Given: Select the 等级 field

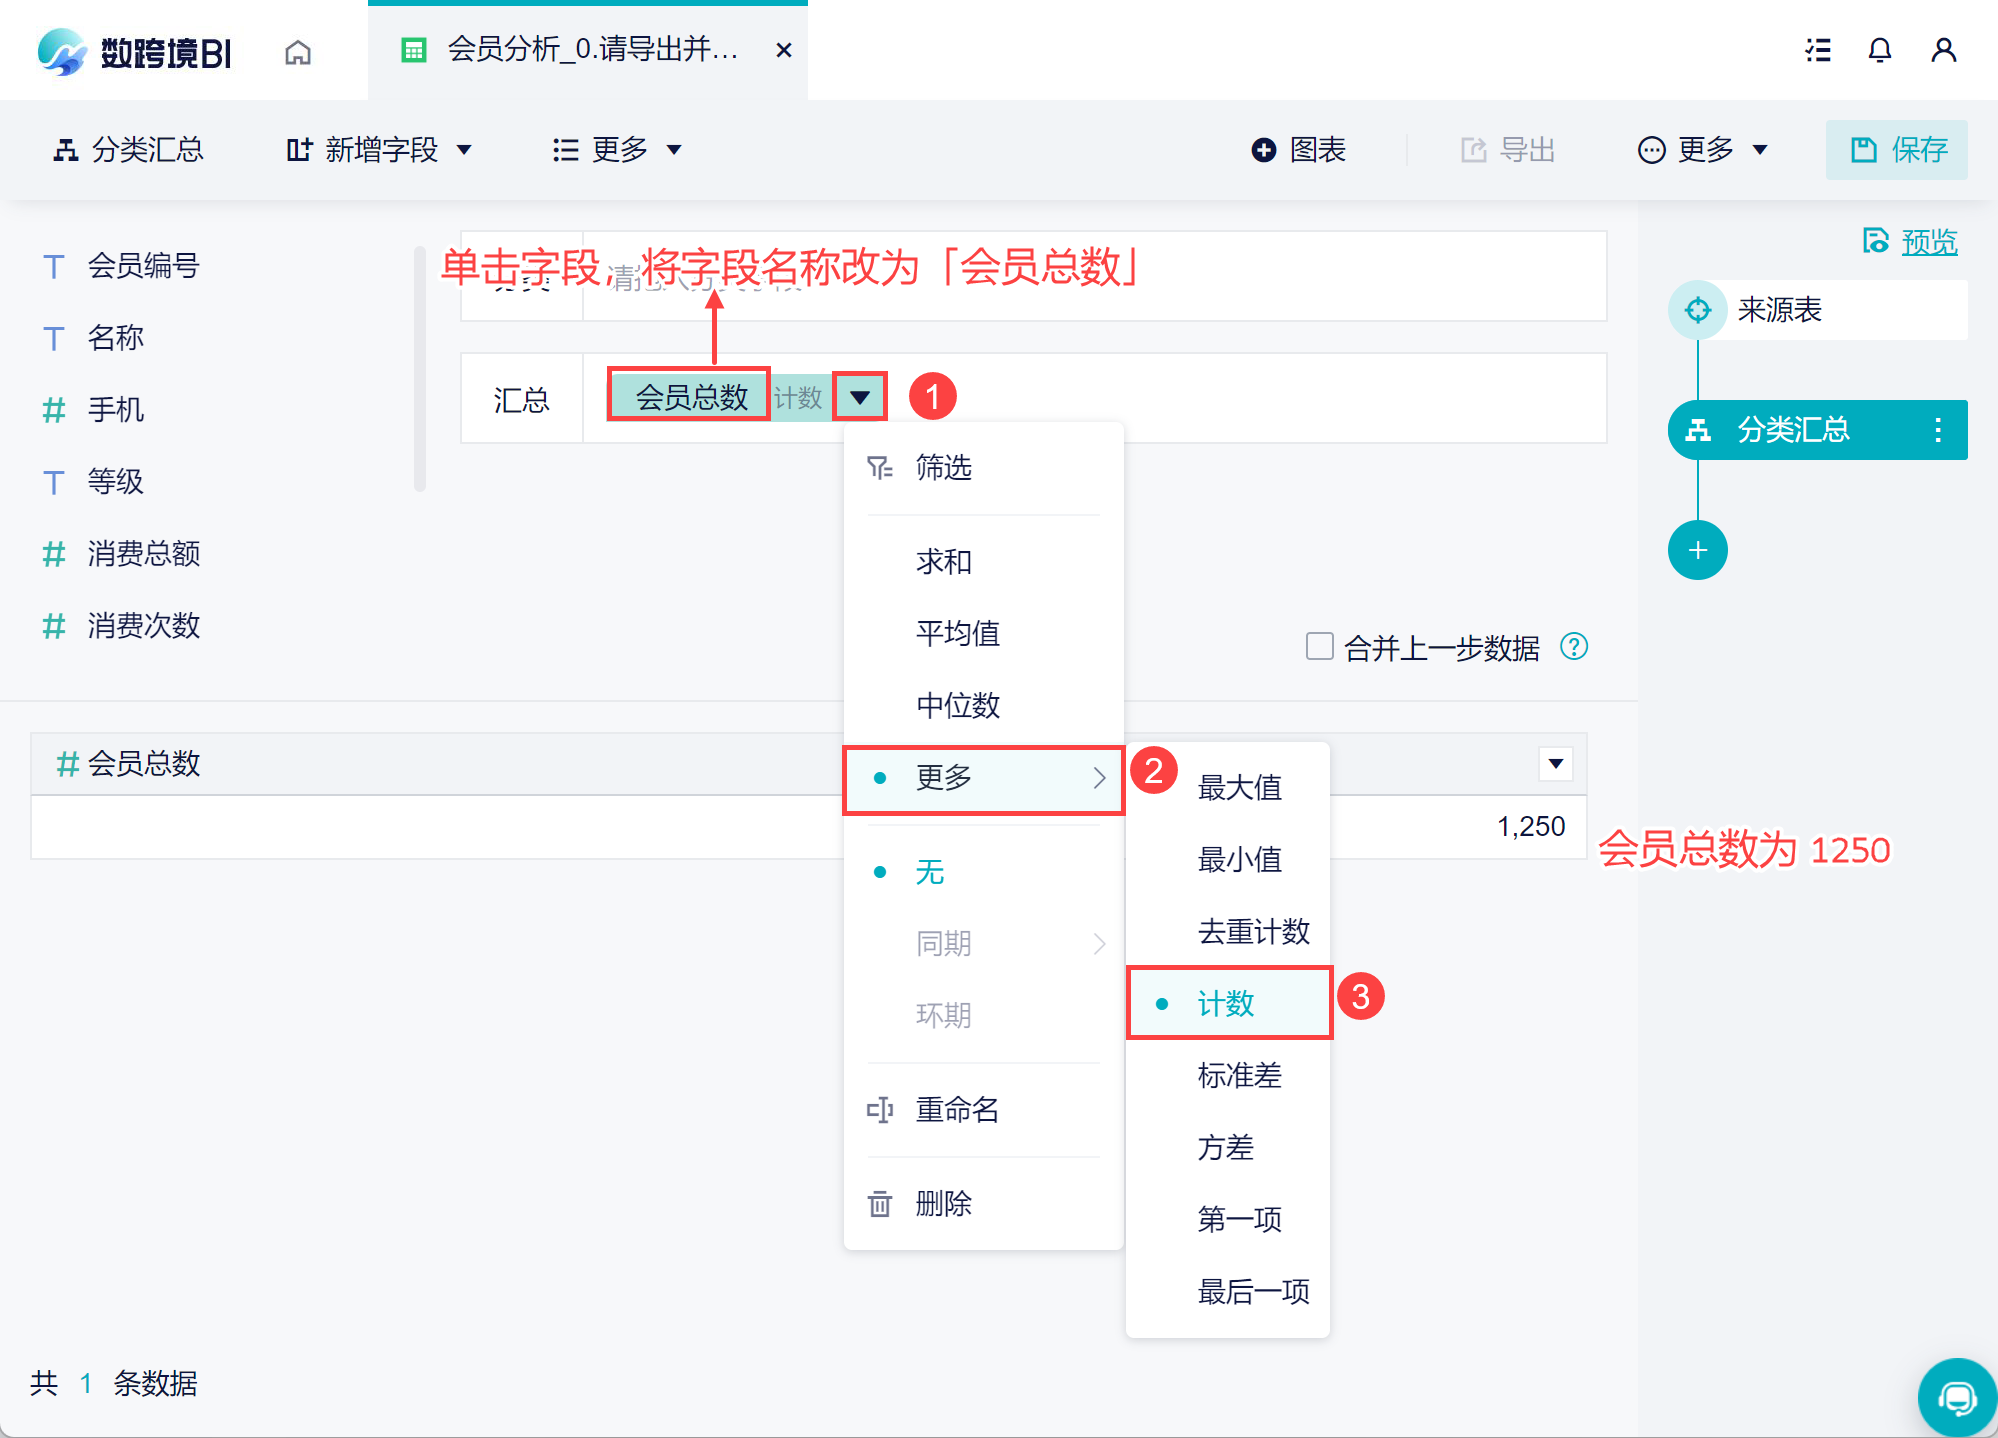Looking at the screenshot, I should 93,482.
